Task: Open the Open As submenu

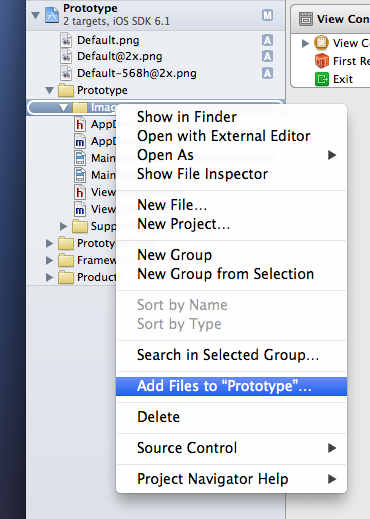Action: coord(231,155)
